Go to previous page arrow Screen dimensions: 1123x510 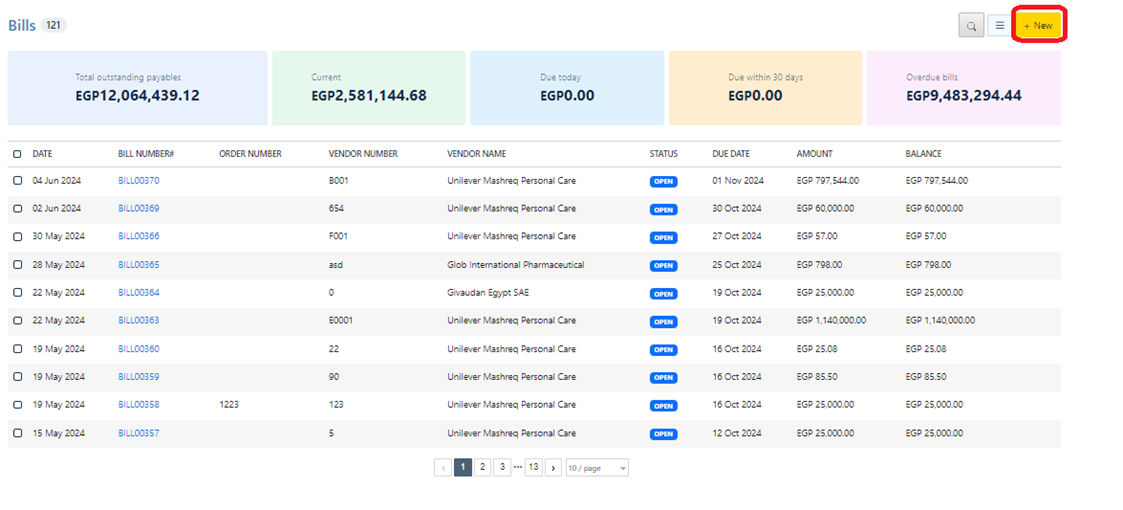[x=443, y=467]
